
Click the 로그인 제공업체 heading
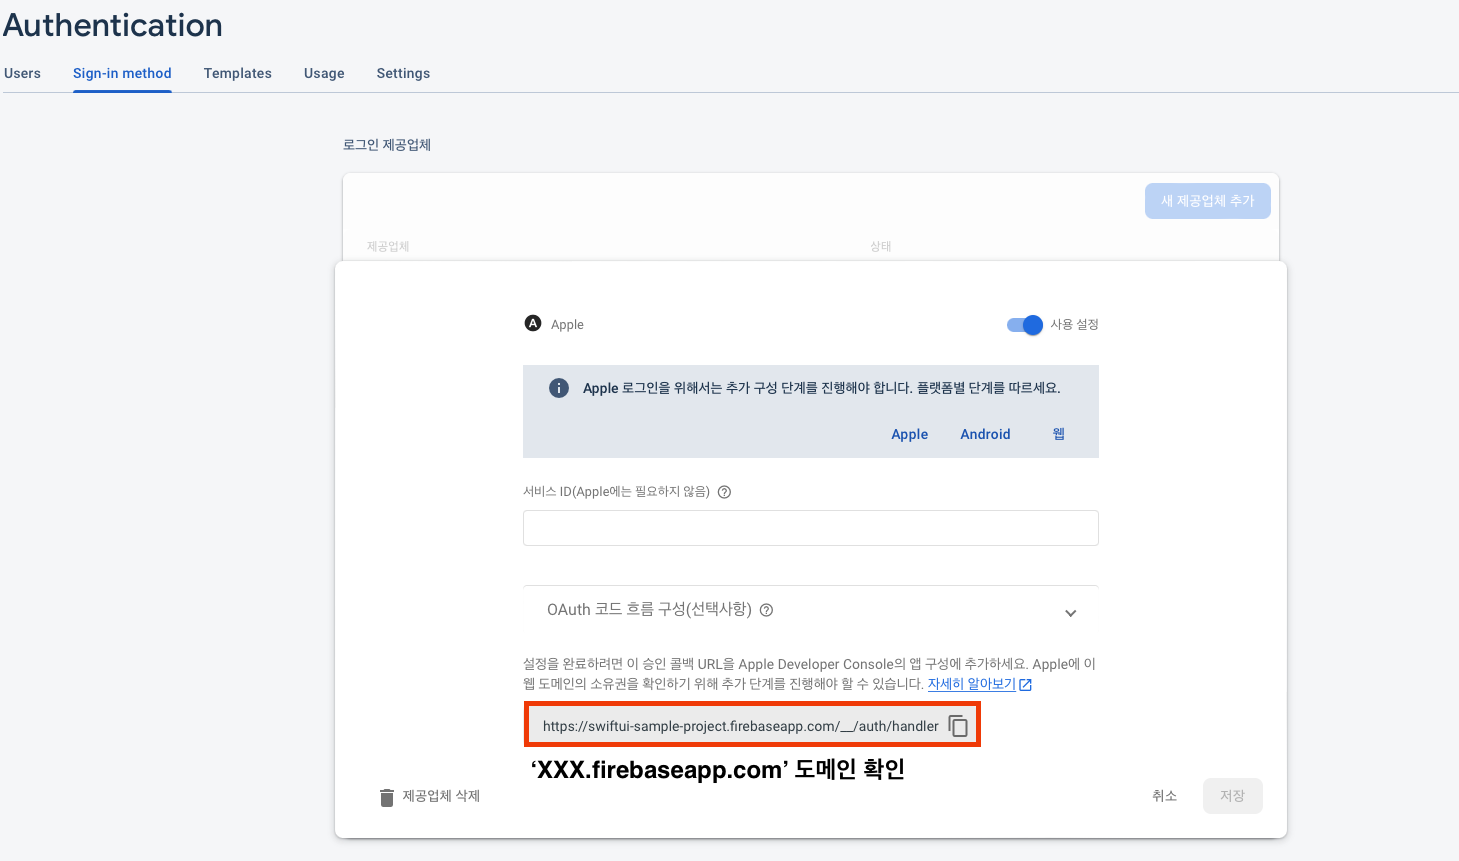coord(387,145)
